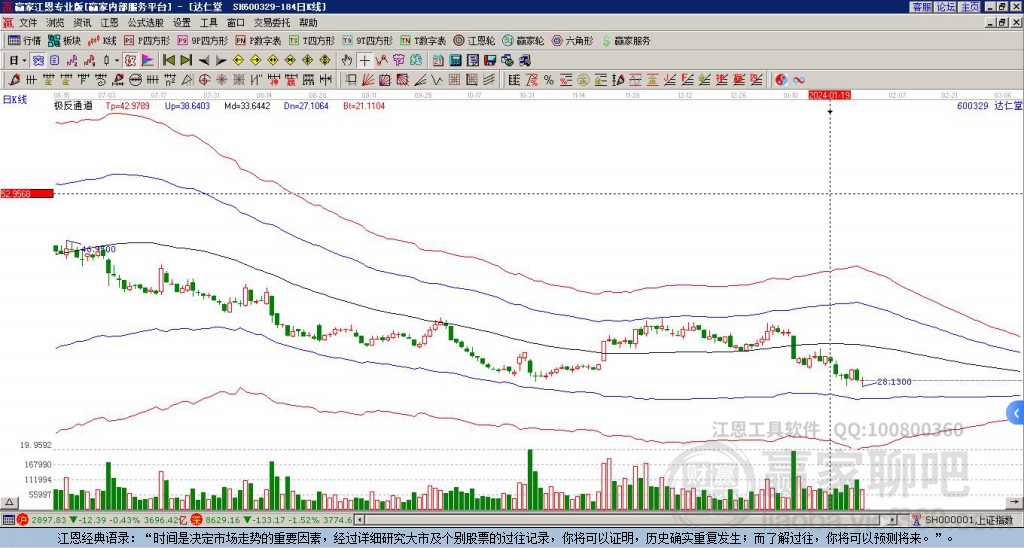Click the black right arrow icon

click(221, 60)
